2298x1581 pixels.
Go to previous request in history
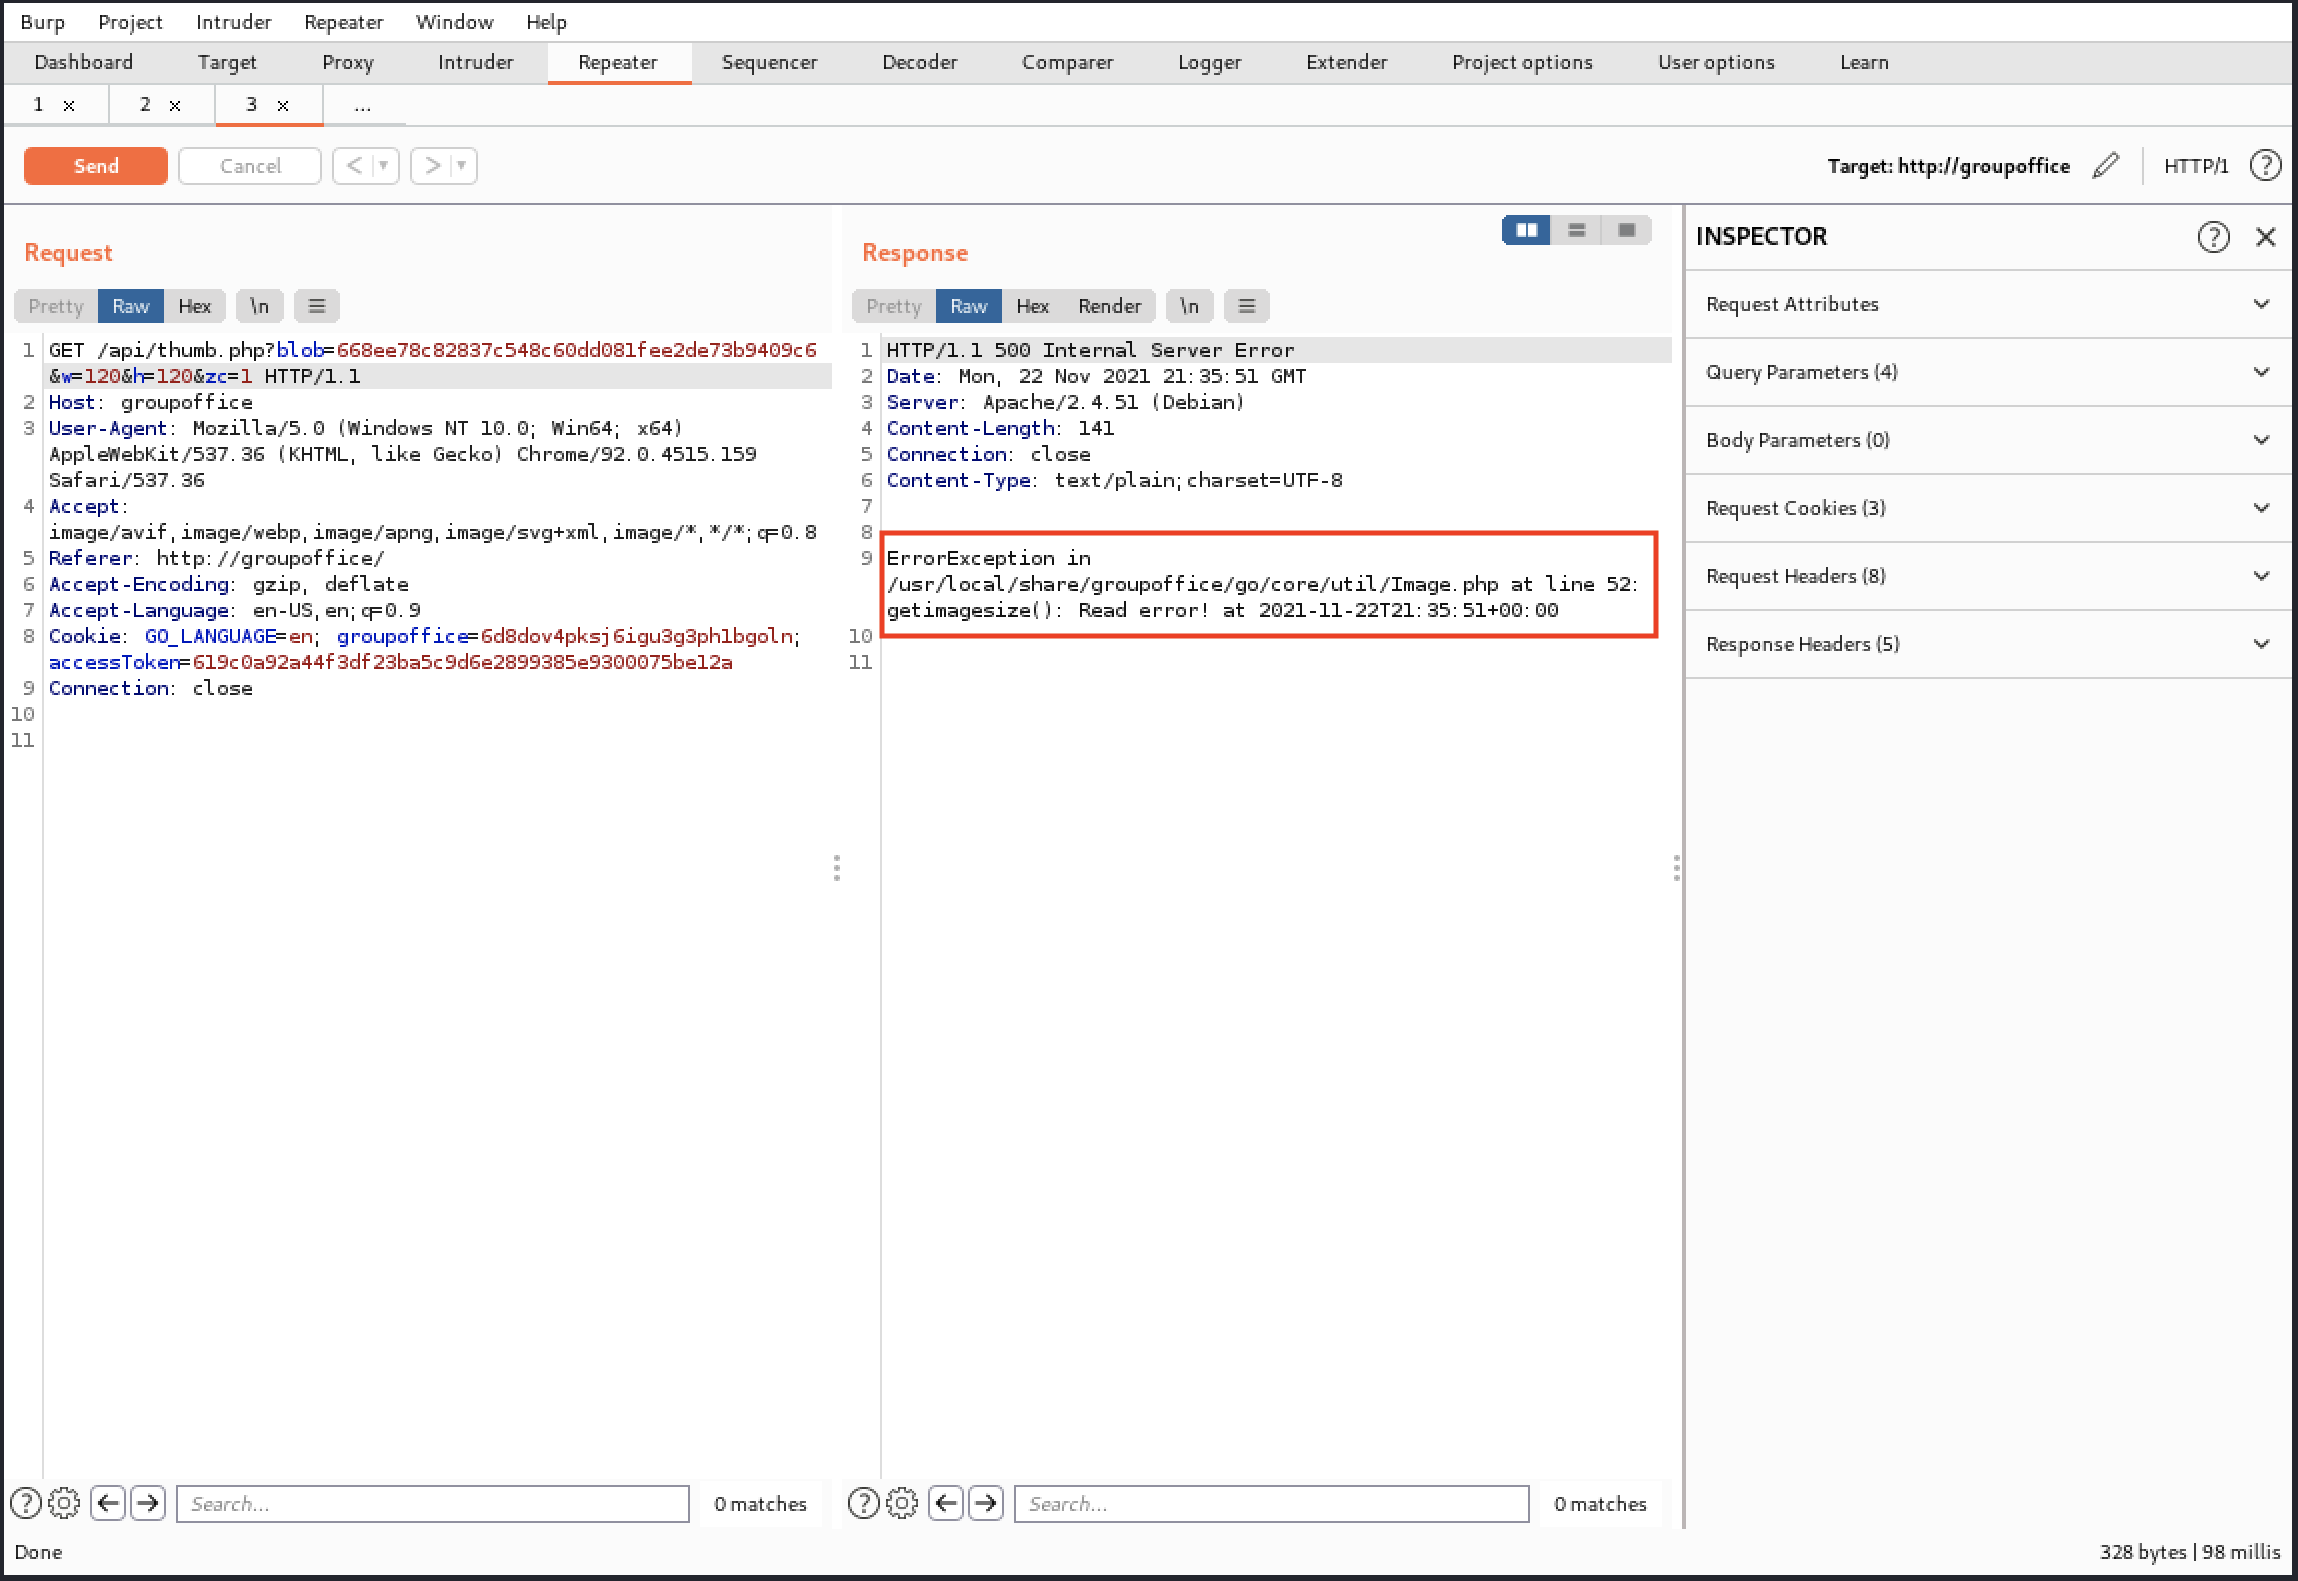[x=353, y=166]
